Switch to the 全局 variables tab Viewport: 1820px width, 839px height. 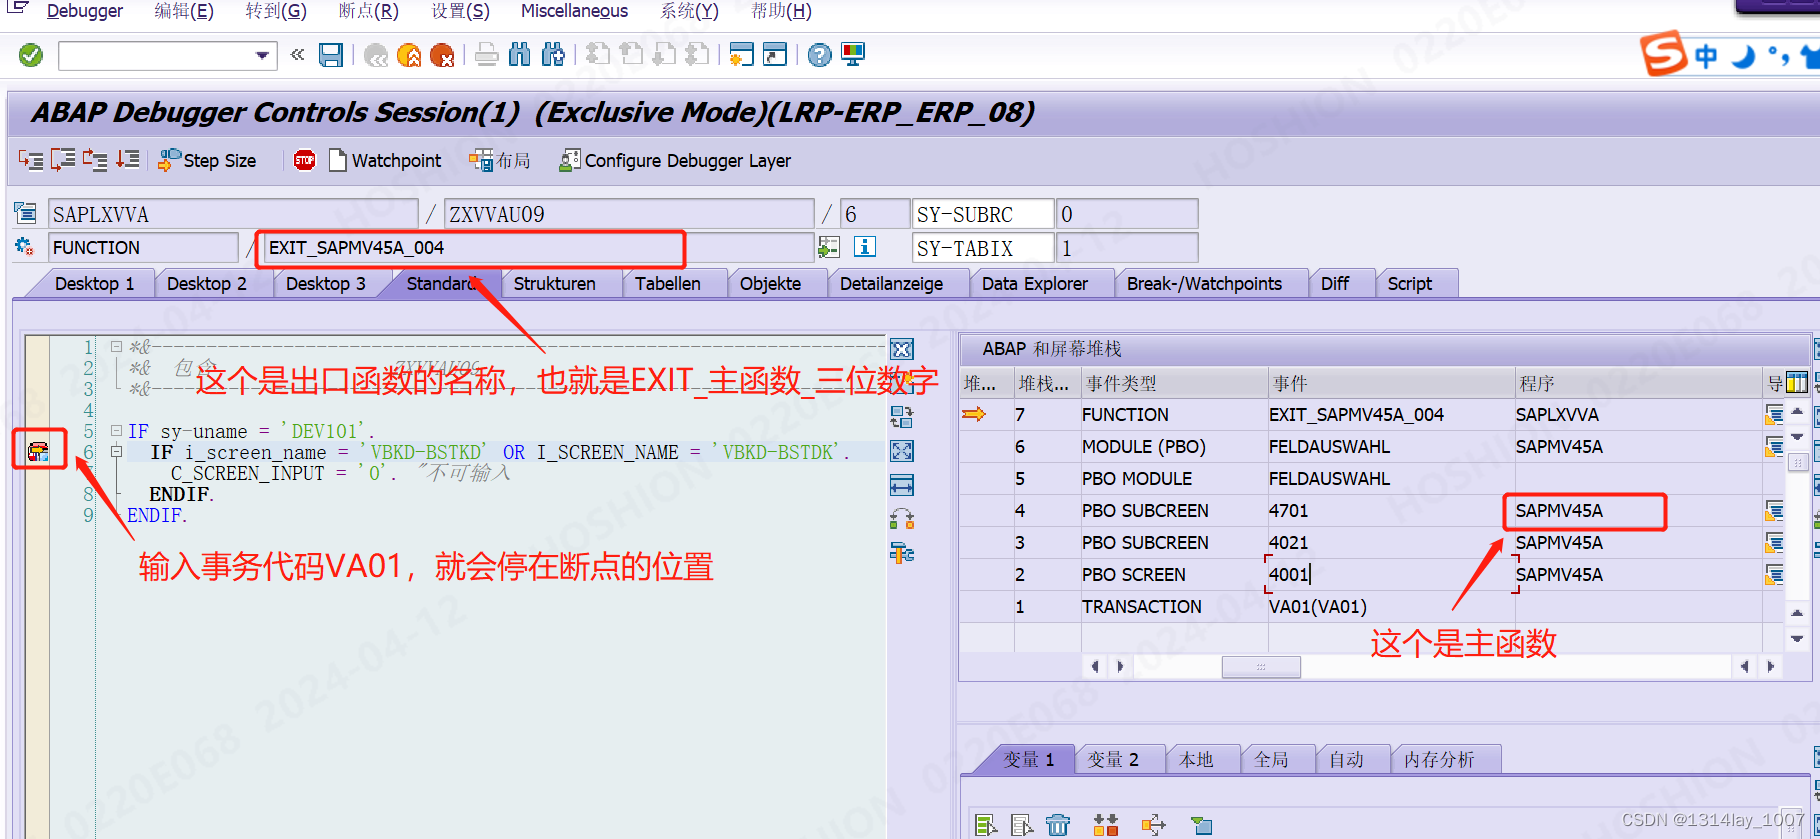pyautogui.click(x=1271, y=760)
